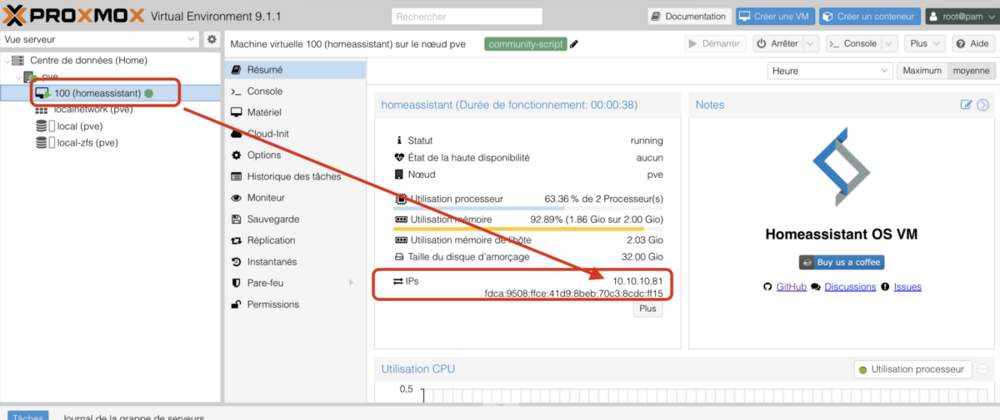
Task: Click the data center server icon
Action: coord(18,61)
